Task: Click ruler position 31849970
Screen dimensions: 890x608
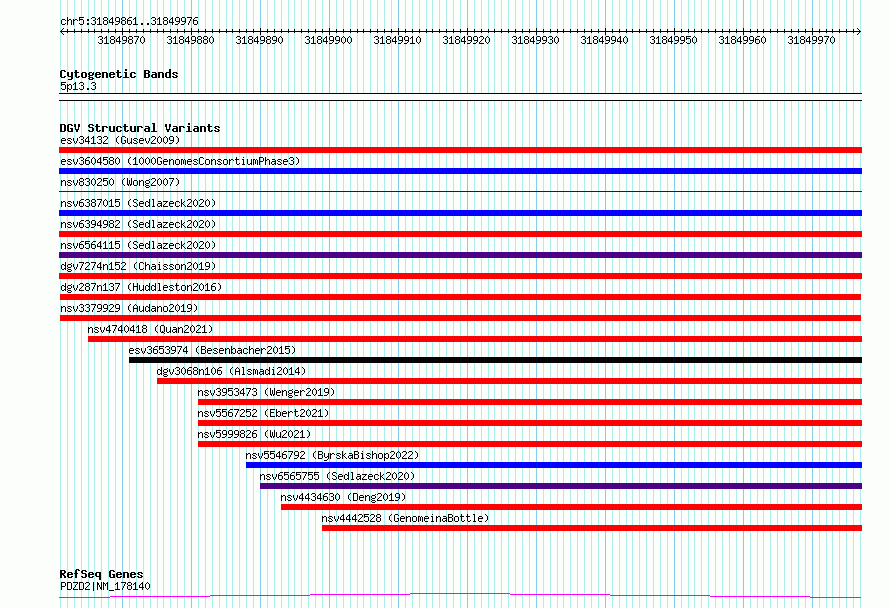Action: (x=811, y=40)
